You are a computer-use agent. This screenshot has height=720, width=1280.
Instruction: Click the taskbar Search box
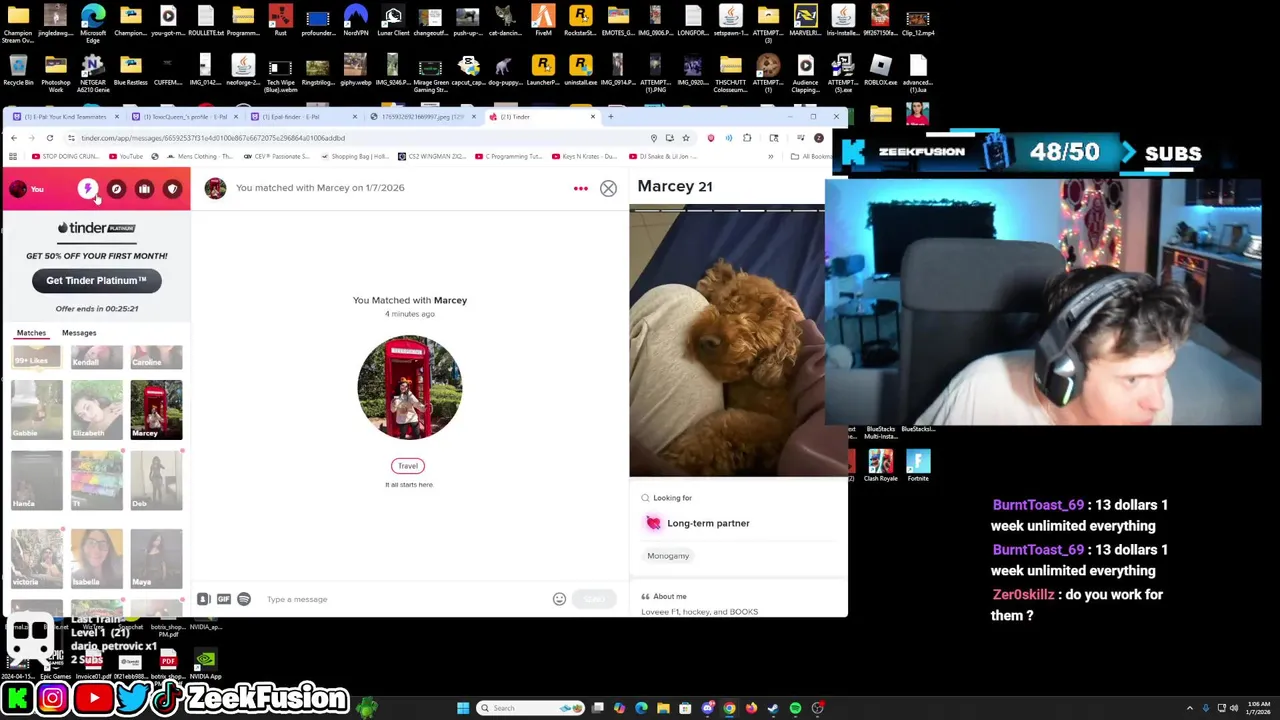pos(531,708)
